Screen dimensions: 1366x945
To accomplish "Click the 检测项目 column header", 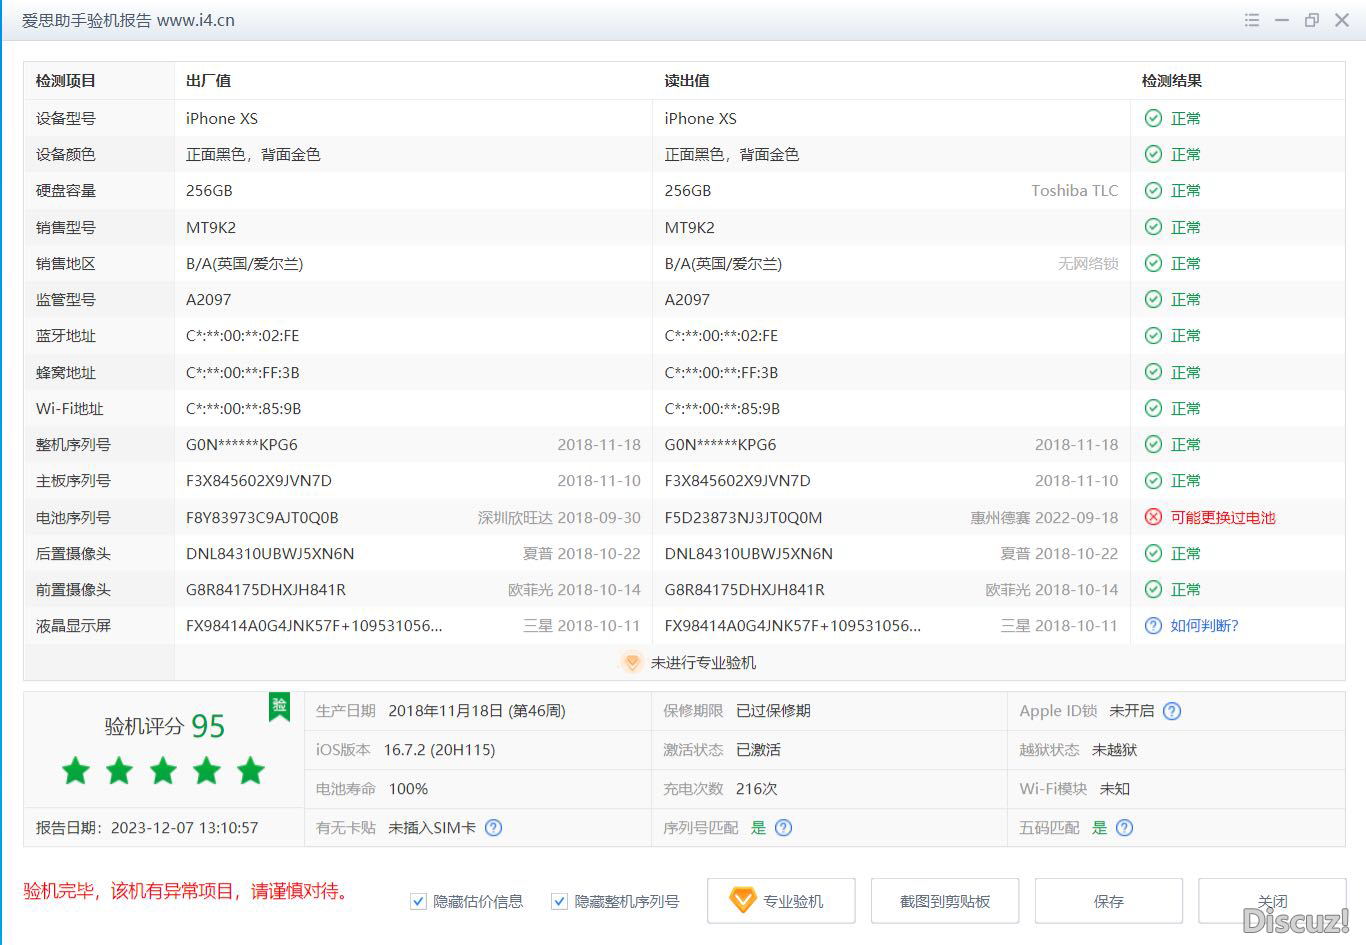I will point(66,81).
